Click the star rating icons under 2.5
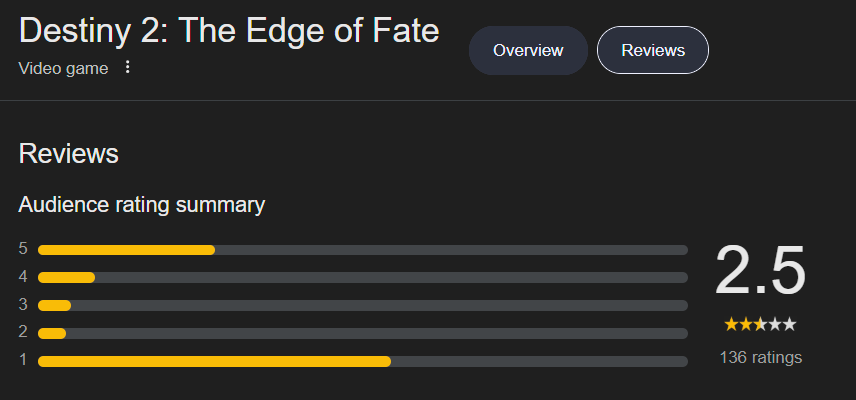The width and height of the screenshot is (856, 400). coord(760,325)
